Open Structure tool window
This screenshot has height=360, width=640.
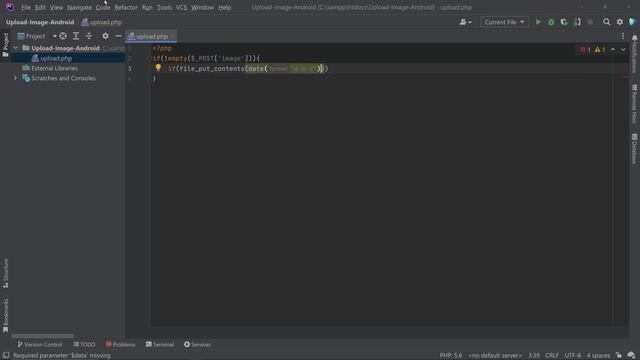pos(5,273)
